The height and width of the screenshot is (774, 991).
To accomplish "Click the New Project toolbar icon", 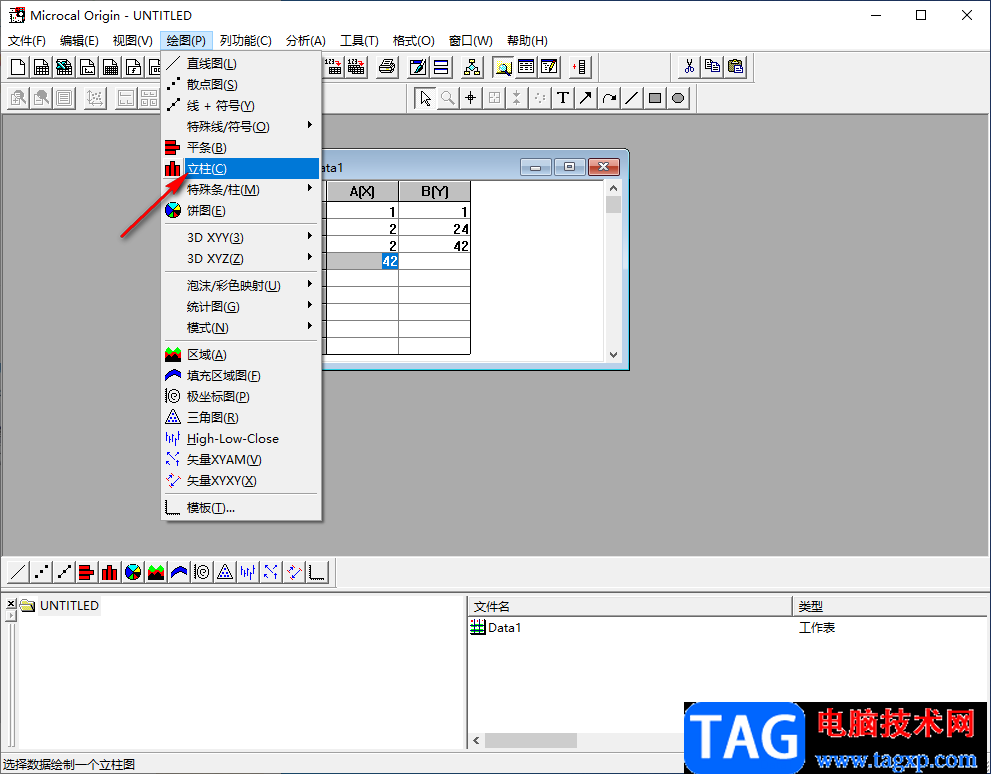I will click(x=18, y=66).
